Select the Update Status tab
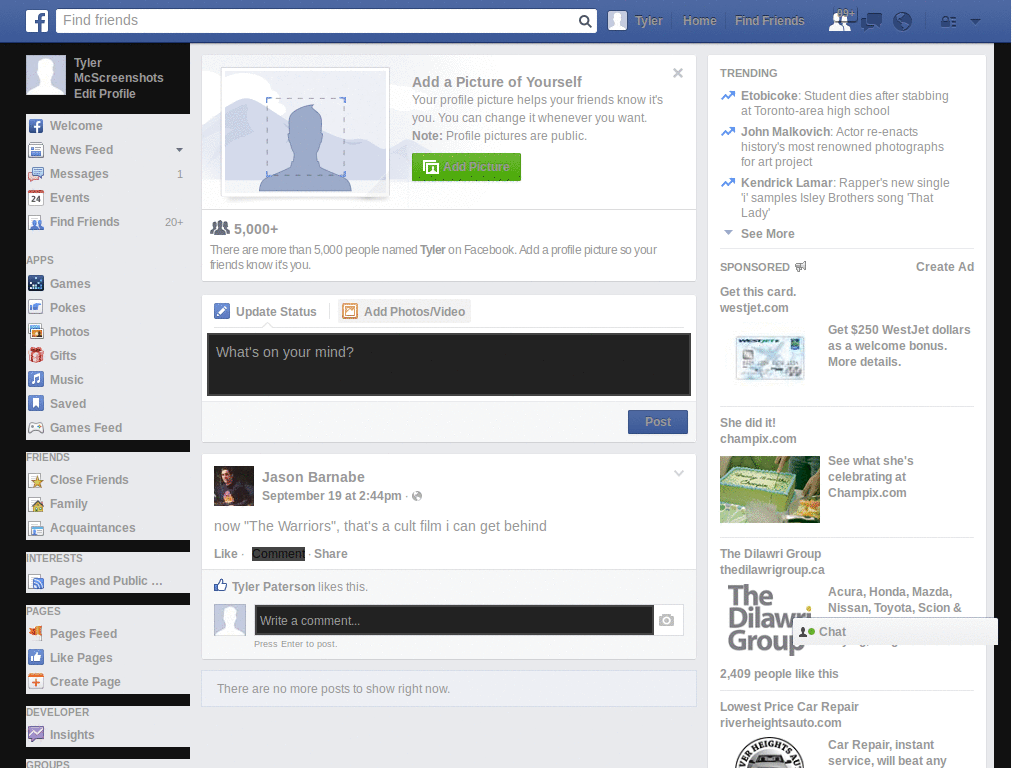Screen dimensions: 1024x768 pos(265,312)
